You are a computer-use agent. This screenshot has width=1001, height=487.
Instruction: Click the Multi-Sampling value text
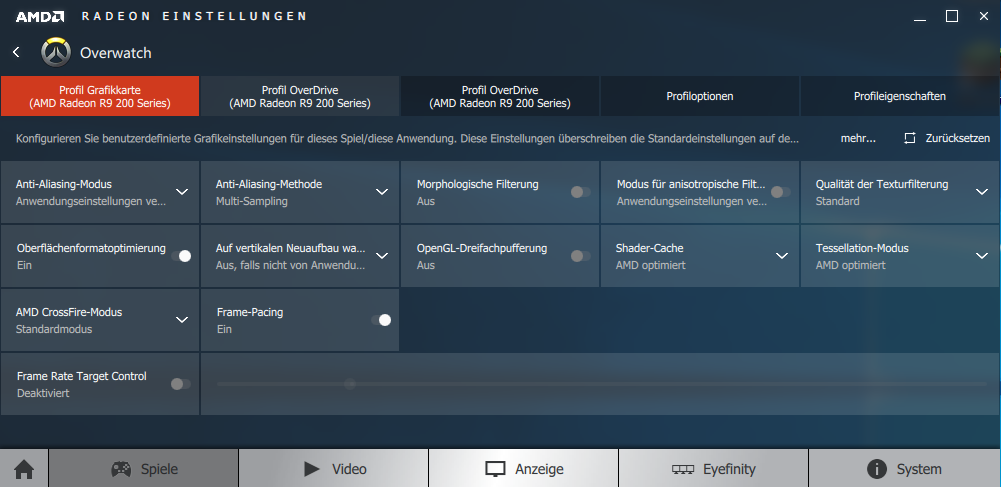[x=252, y=201]
